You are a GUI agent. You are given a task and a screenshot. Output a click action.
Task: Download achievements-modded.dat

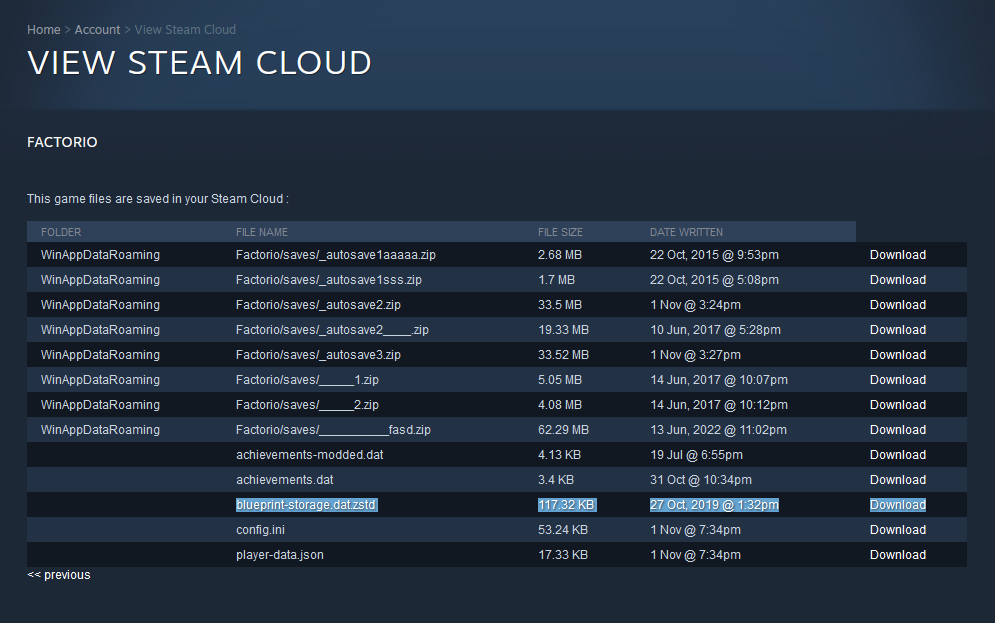tap(897, 455)
